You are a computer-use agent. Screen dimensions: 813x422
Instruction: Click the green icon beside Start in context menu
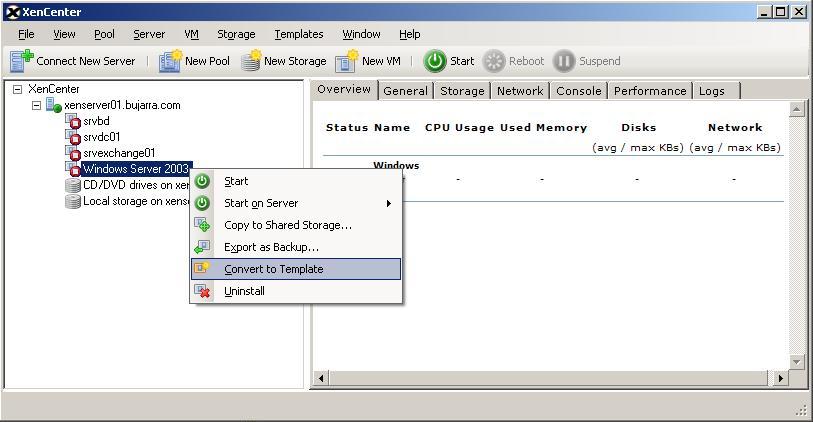(x=202, y=181)
